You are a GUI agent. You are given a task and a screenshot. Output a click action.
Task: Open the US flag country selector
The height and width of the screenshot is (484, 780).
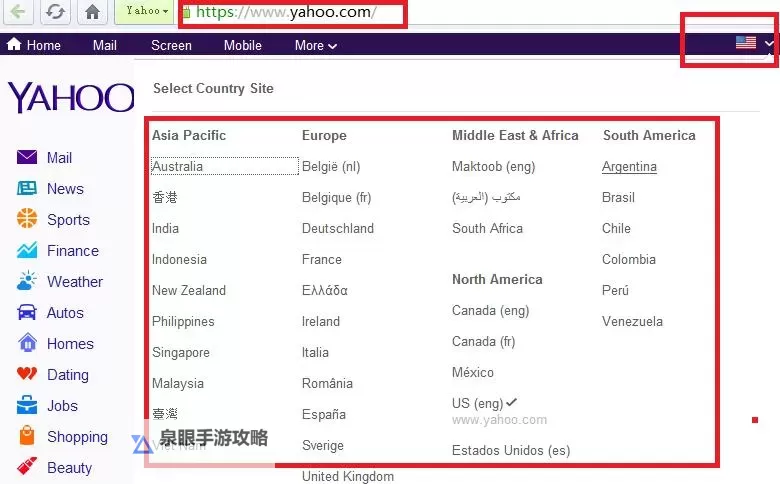click(754, 43)
